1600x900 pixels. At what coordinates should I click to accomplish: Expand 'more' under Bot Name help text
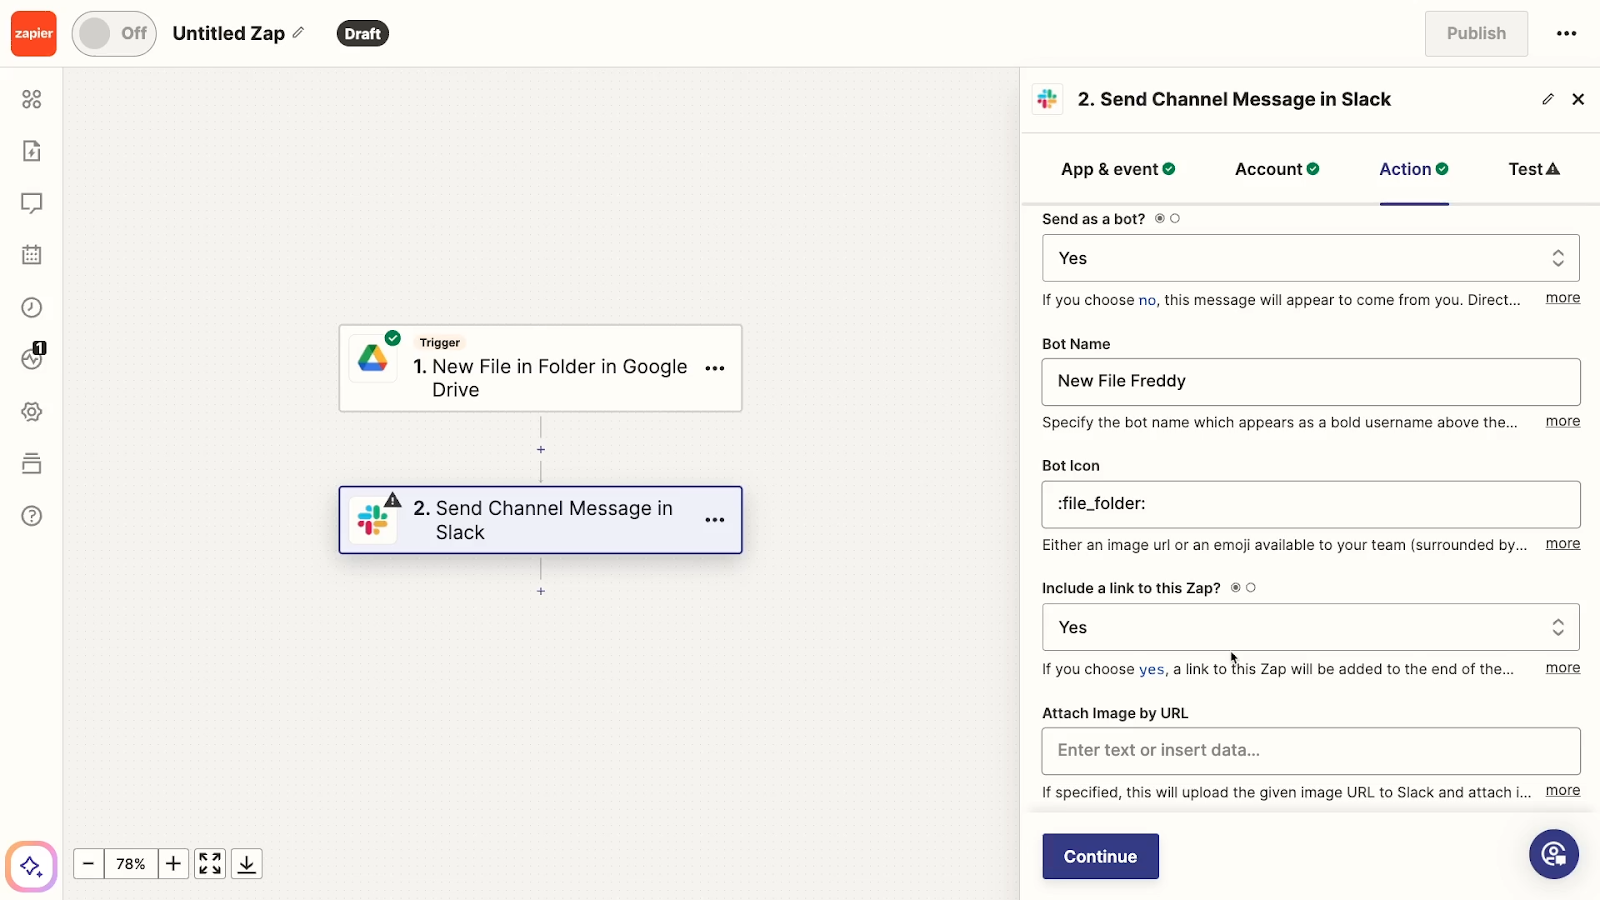click(x=1563, y=421)
